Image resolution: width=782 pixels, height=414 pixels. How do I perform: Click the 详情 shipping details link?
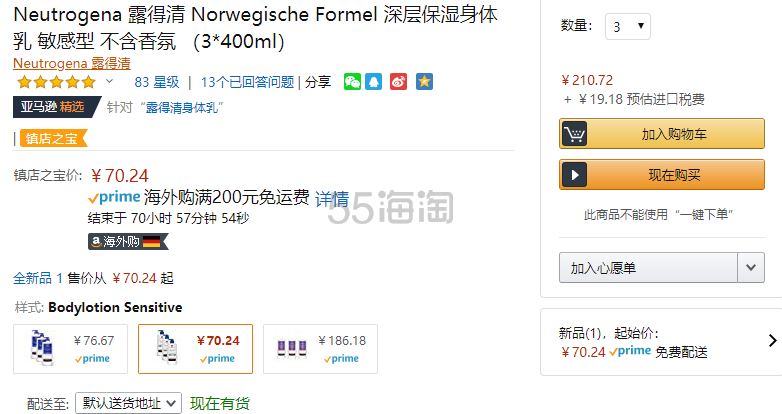pos(332,199)
